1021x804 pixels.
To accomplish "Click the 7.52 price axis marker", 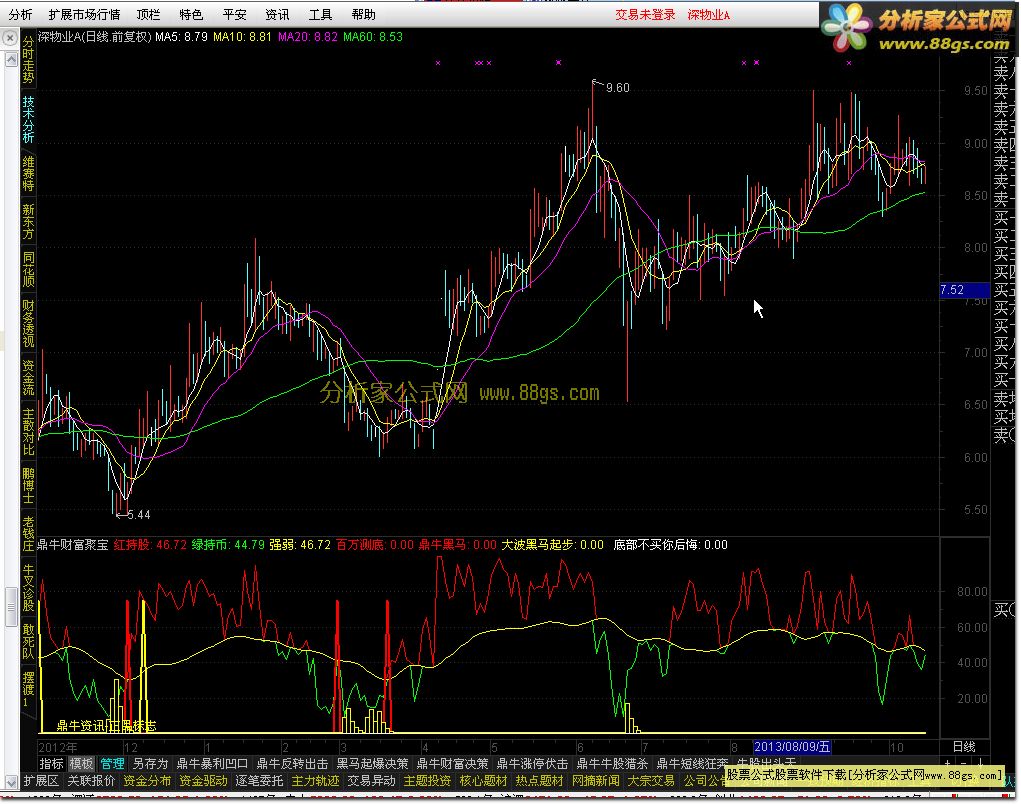I will [x=964, y=290].
